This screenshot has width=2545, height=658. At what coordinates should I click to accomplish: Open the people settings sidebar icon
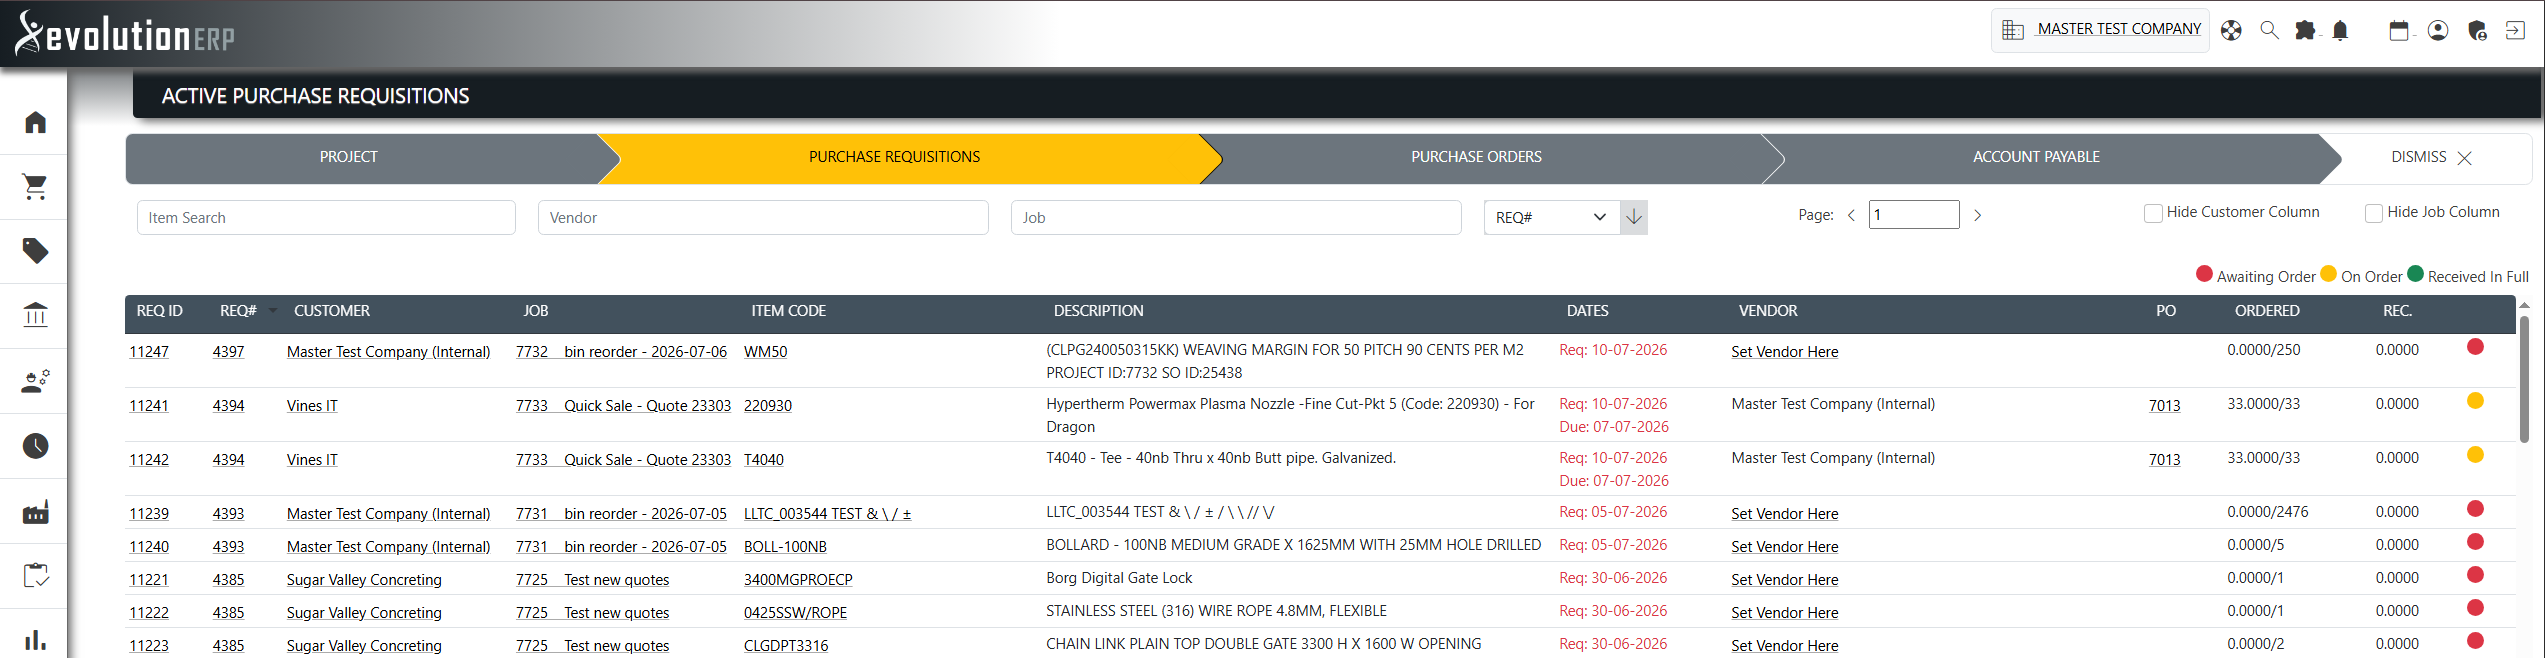tap(35, 381)
